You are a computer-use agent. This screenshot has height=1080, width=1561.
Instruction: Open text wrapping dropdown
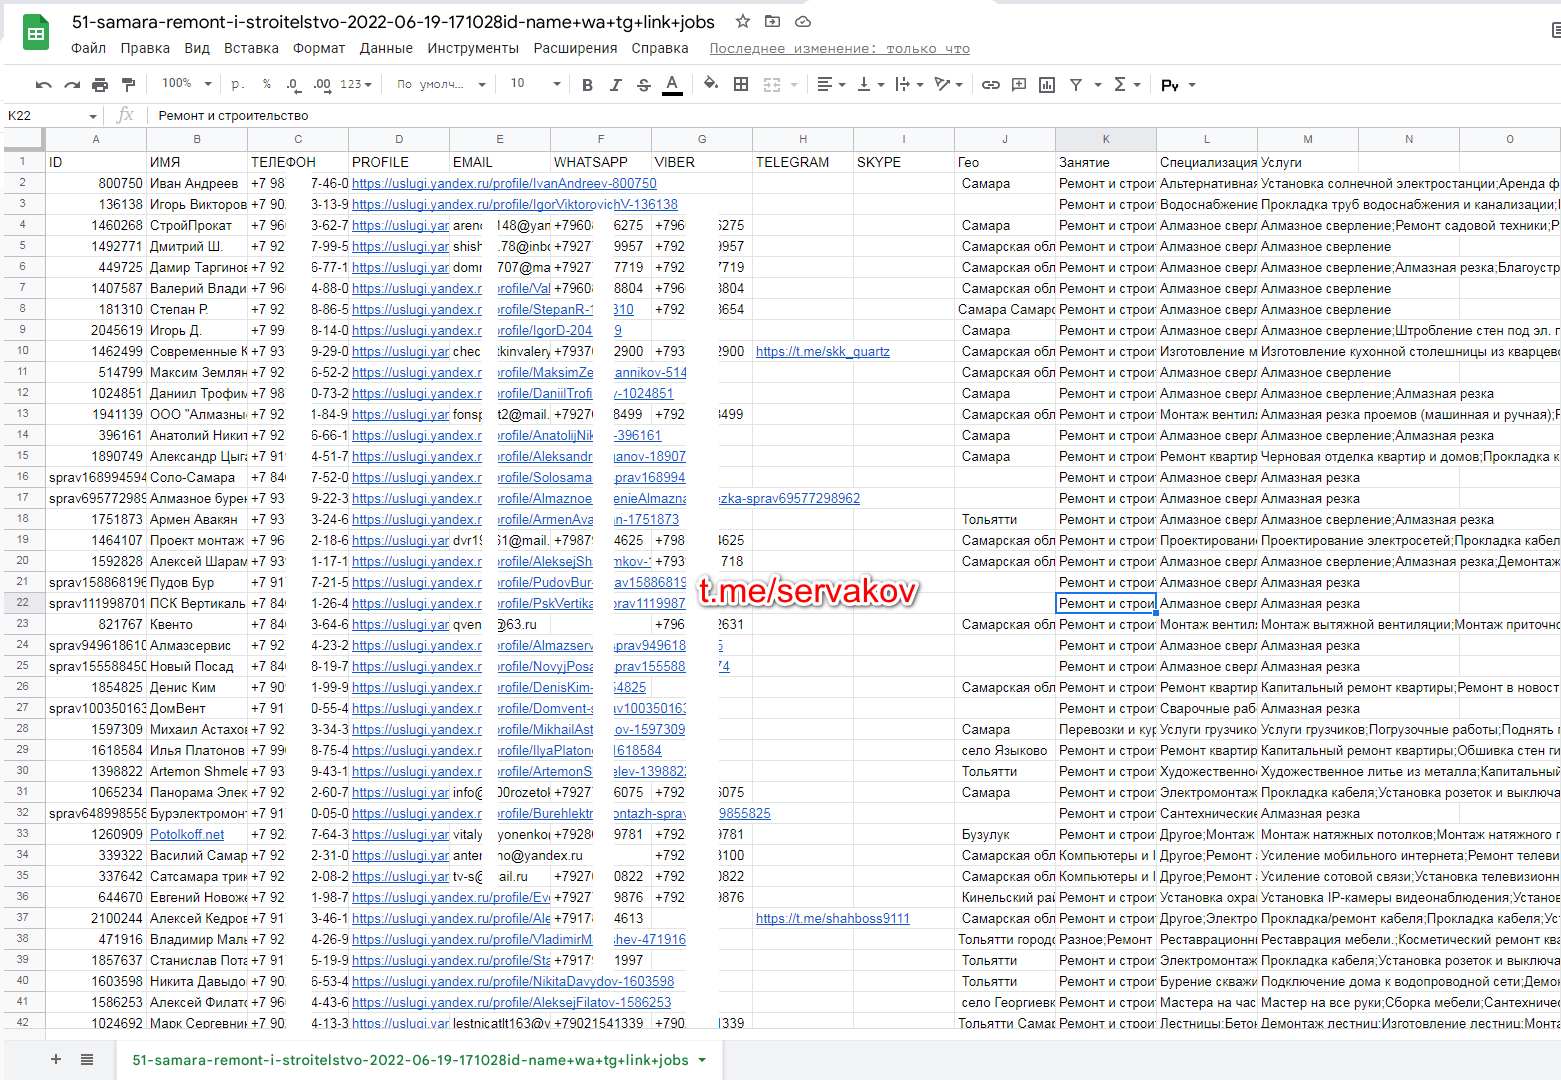(x=909, y=85)
